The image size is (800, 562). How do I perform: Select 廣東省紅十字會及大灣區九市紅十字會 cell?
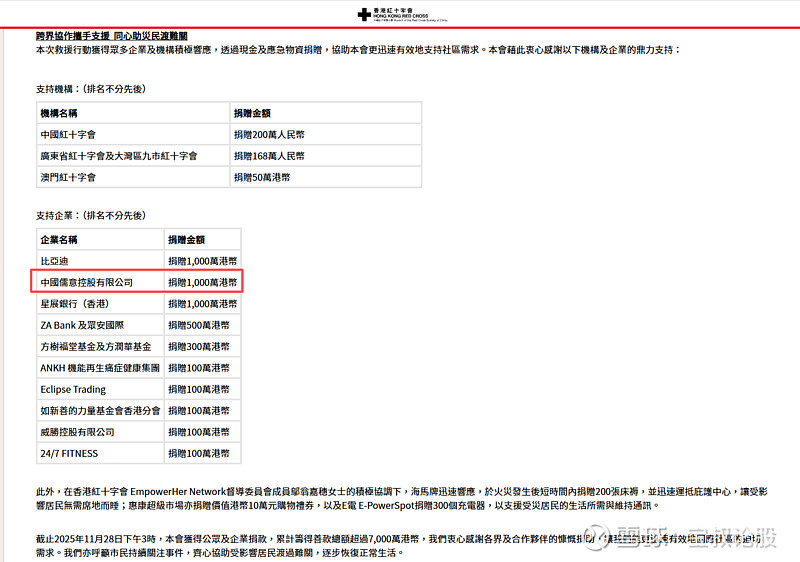133,156
